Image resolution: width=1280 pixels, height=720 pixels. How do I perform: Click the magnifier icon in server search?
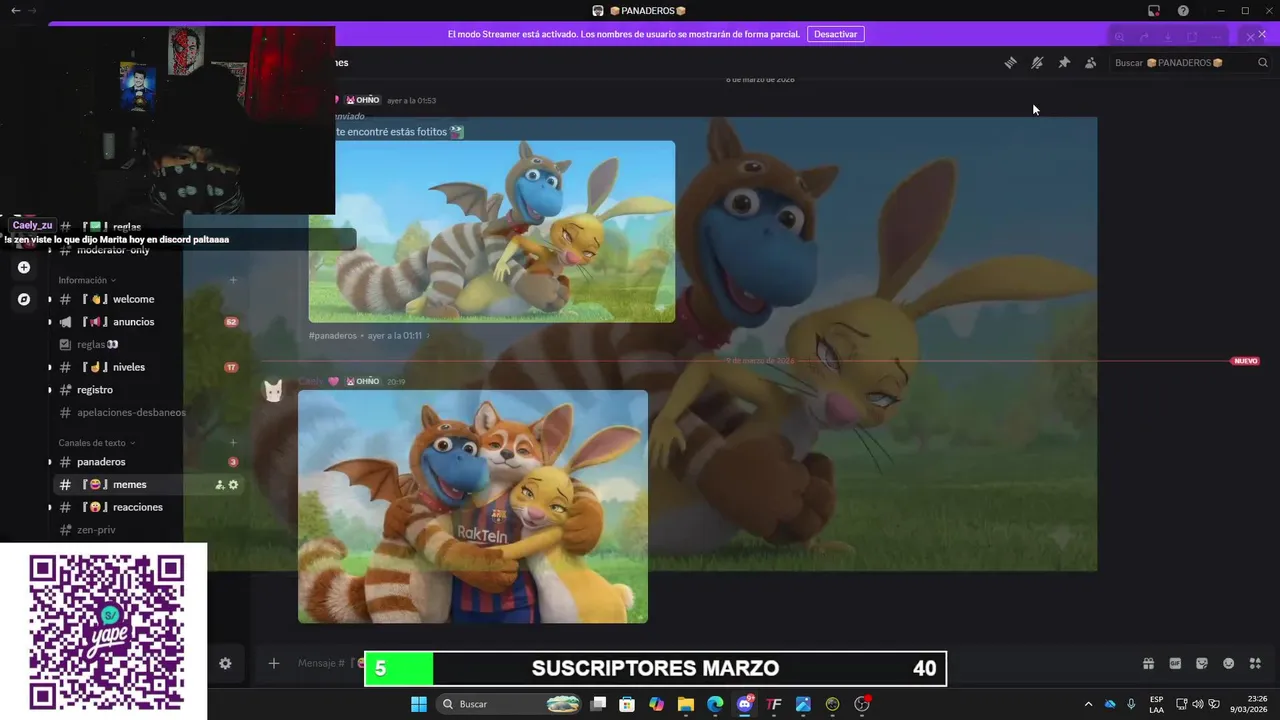click(x=1263, y=63)
